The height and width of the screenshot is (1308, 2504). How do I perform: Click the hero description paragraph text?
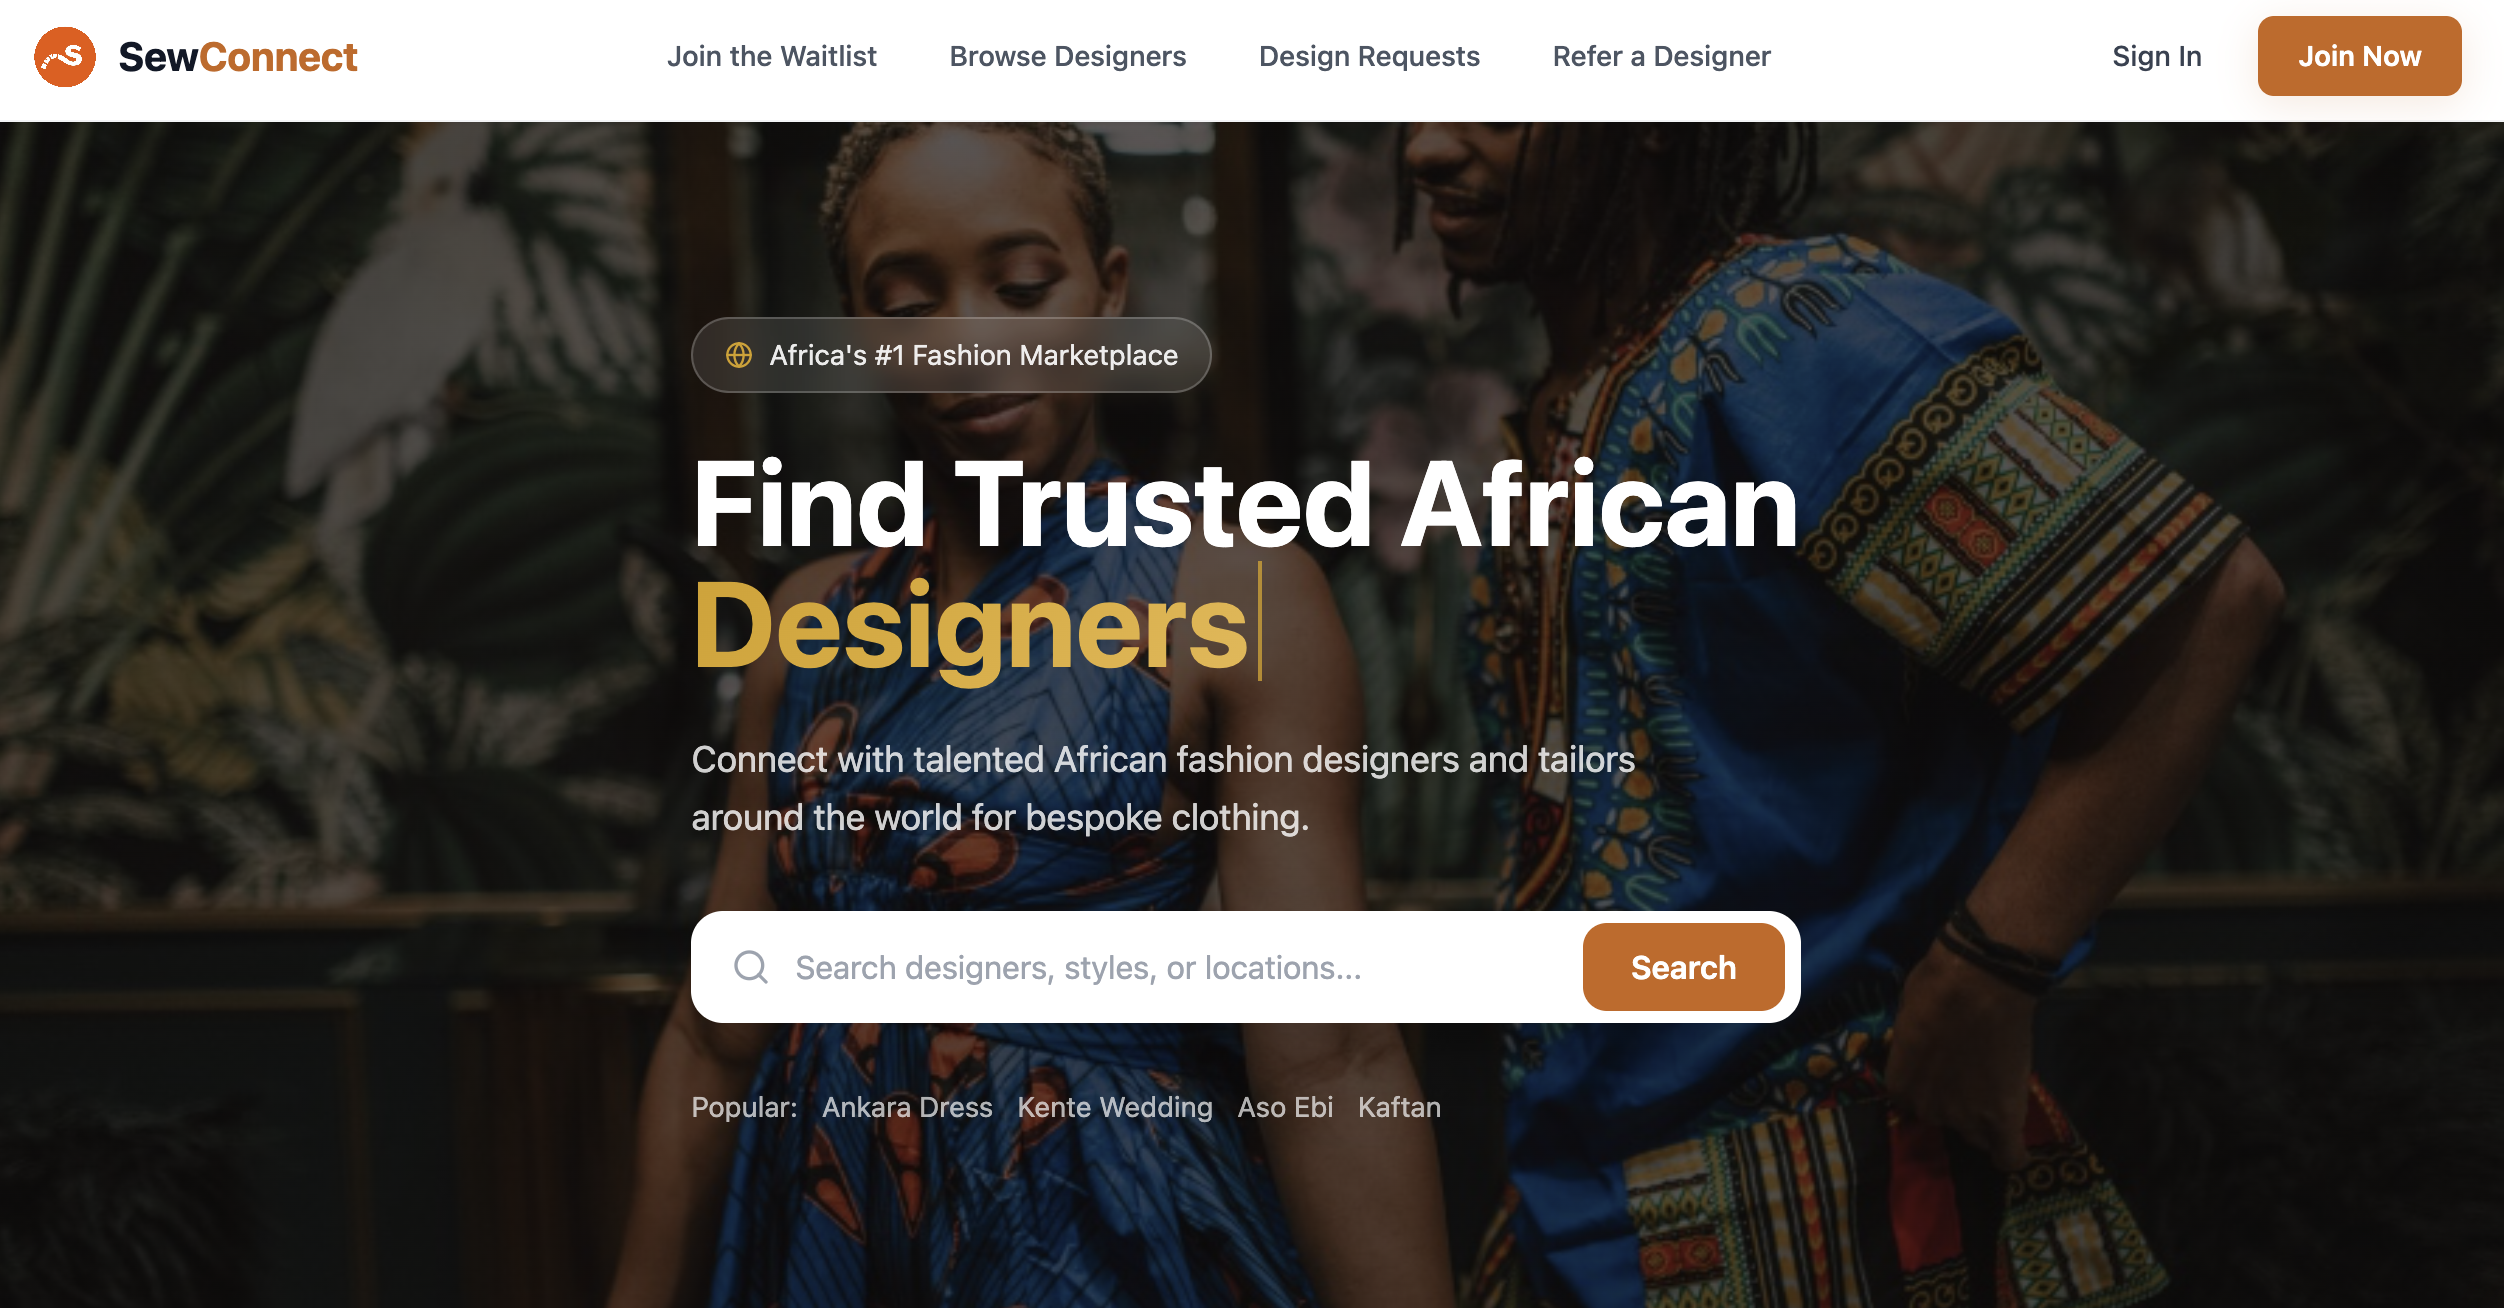(x=1163, y=788)
